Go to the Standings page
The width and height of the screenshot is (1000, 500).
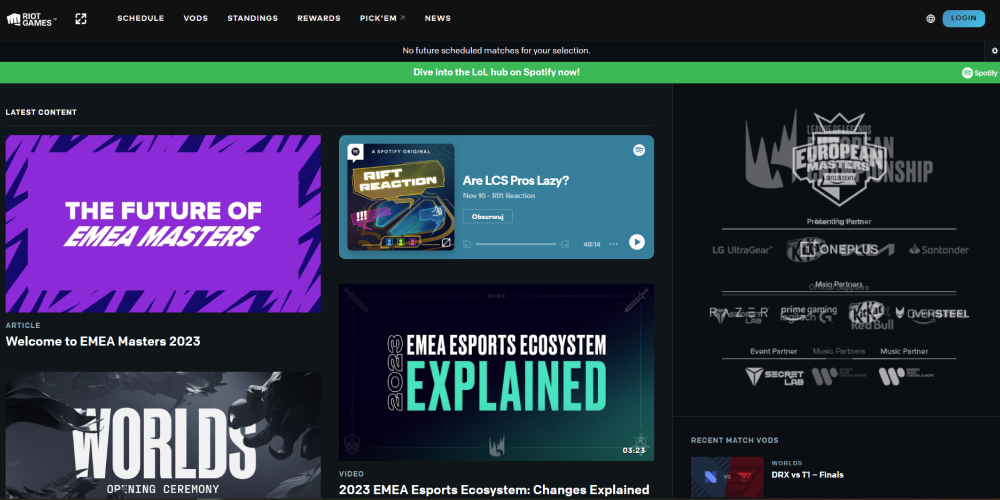[253, 18]
